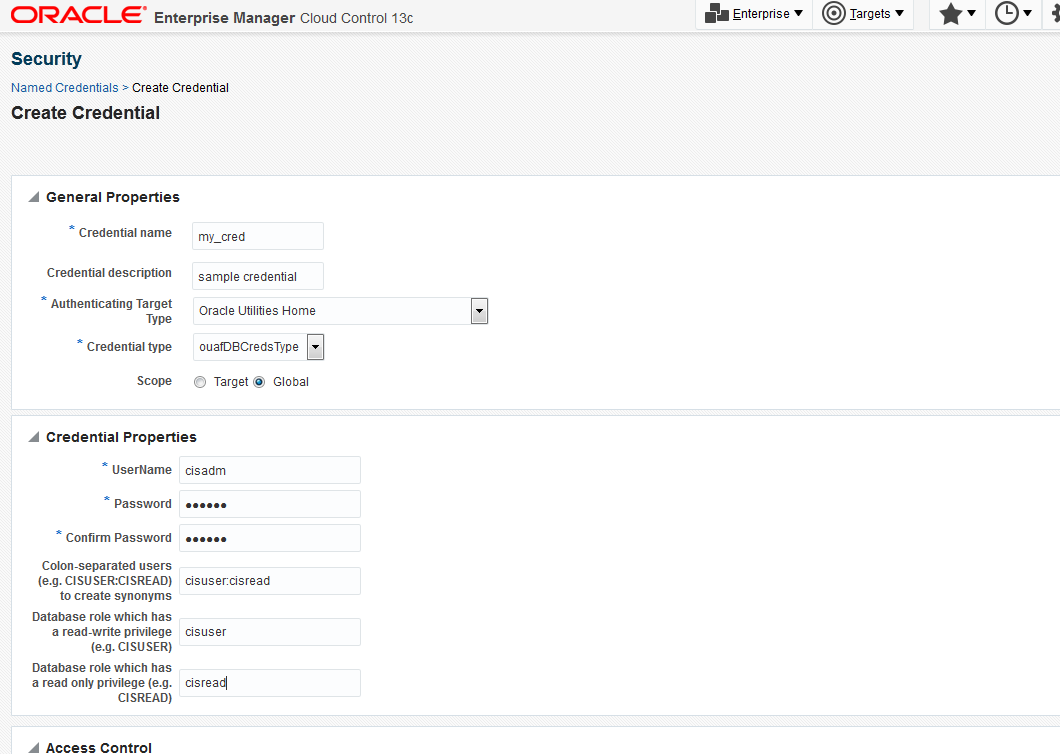1060x754 pixels.
Task: Click the Credential name field
Action: (x=258, y=236)
